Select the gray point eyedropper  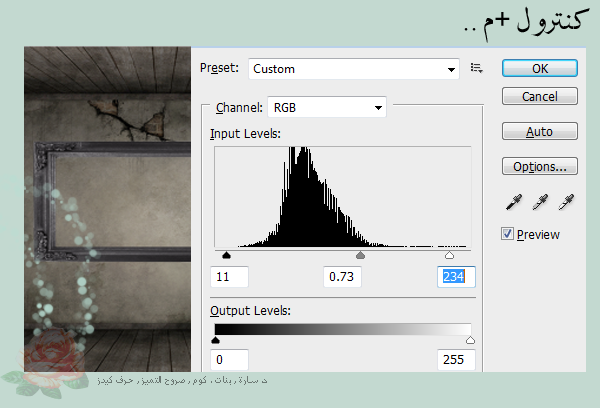[540, 202]
